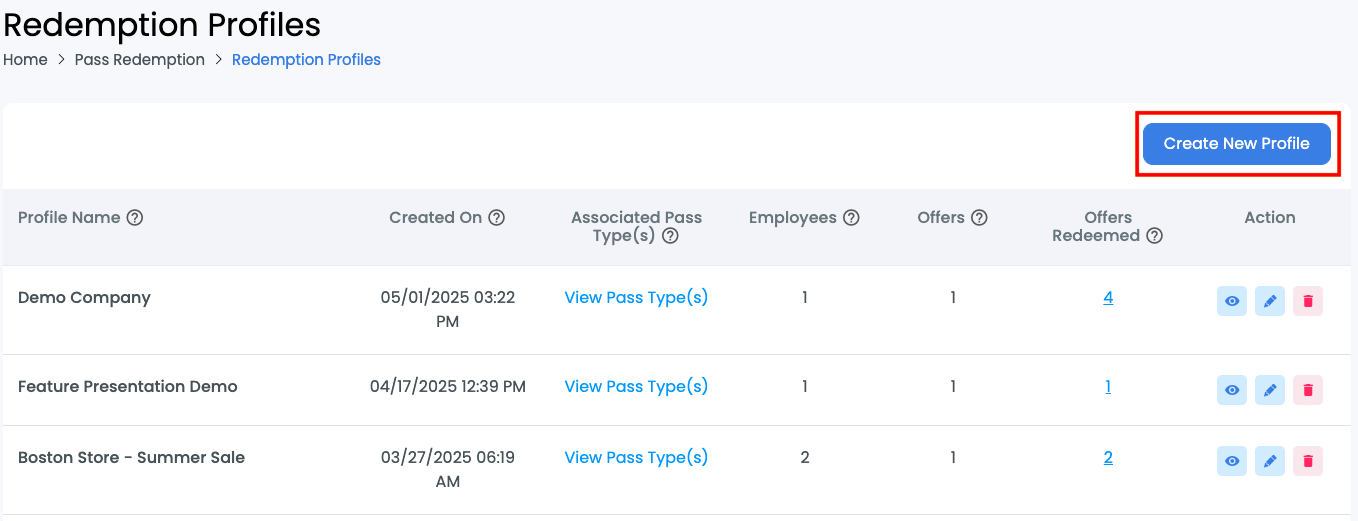1358x521 pixels.
Task: Open the Offers Redeemed help icon
Action: click(1154, 236)
